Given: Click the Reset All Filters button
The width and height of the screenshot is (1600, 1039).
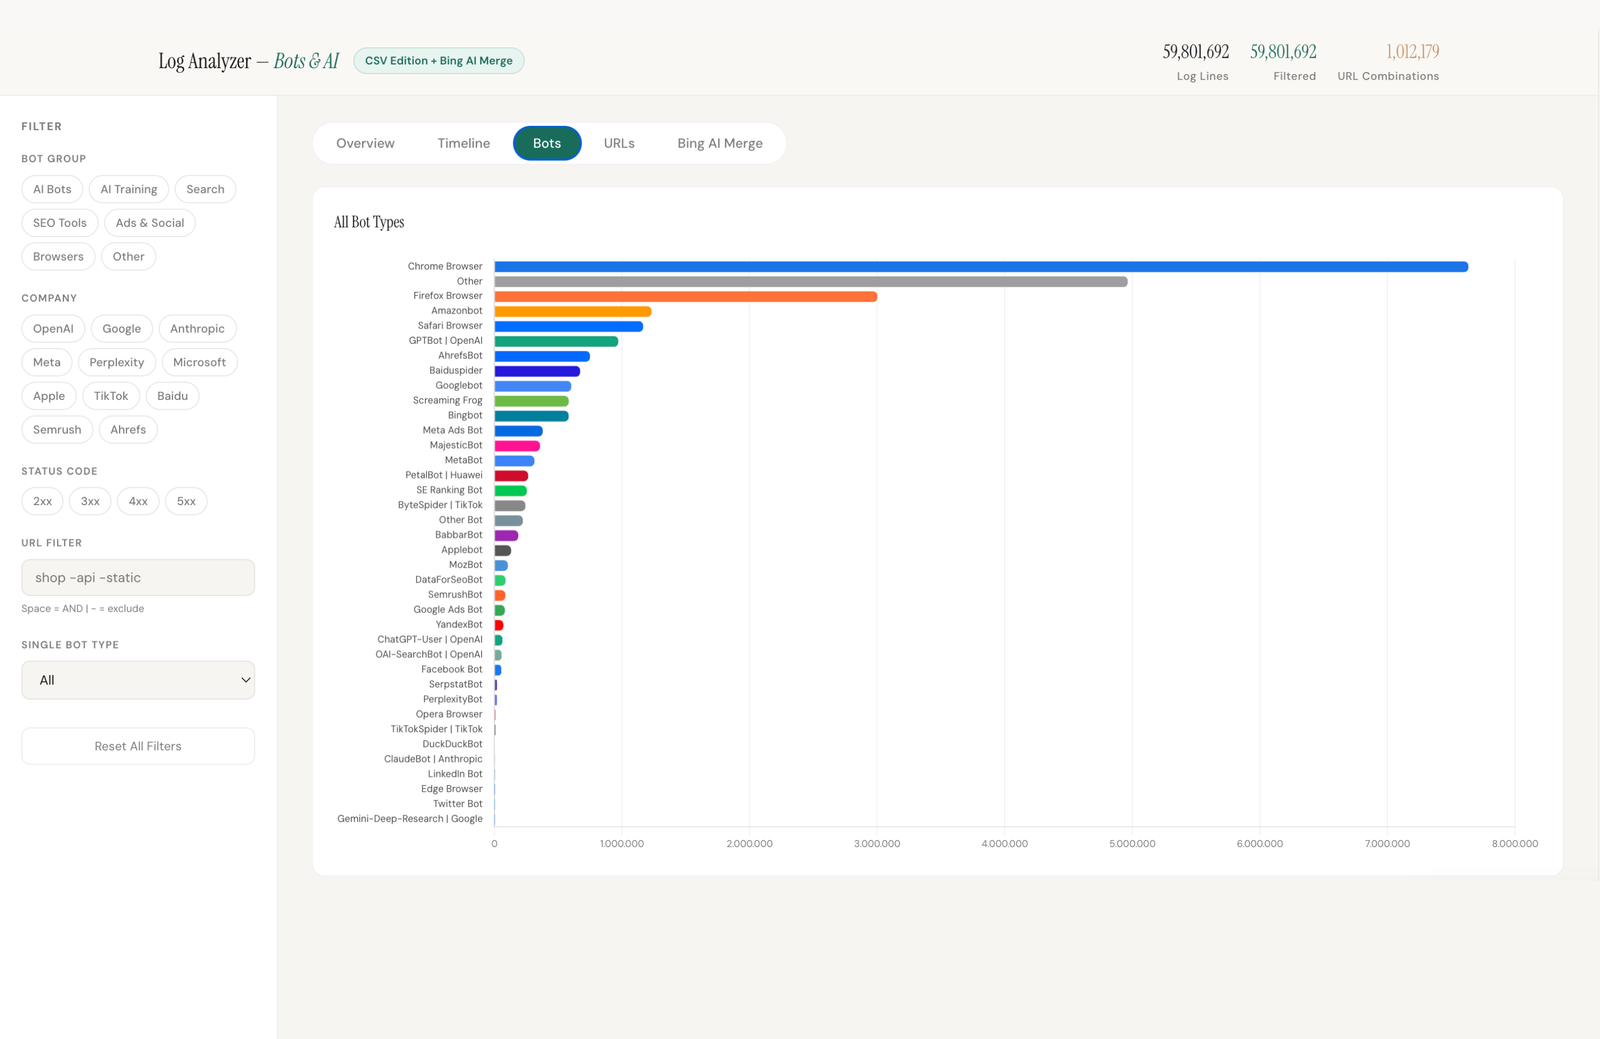Looking at the screenshot, I should pyautogui.click(x=137, y=745).
